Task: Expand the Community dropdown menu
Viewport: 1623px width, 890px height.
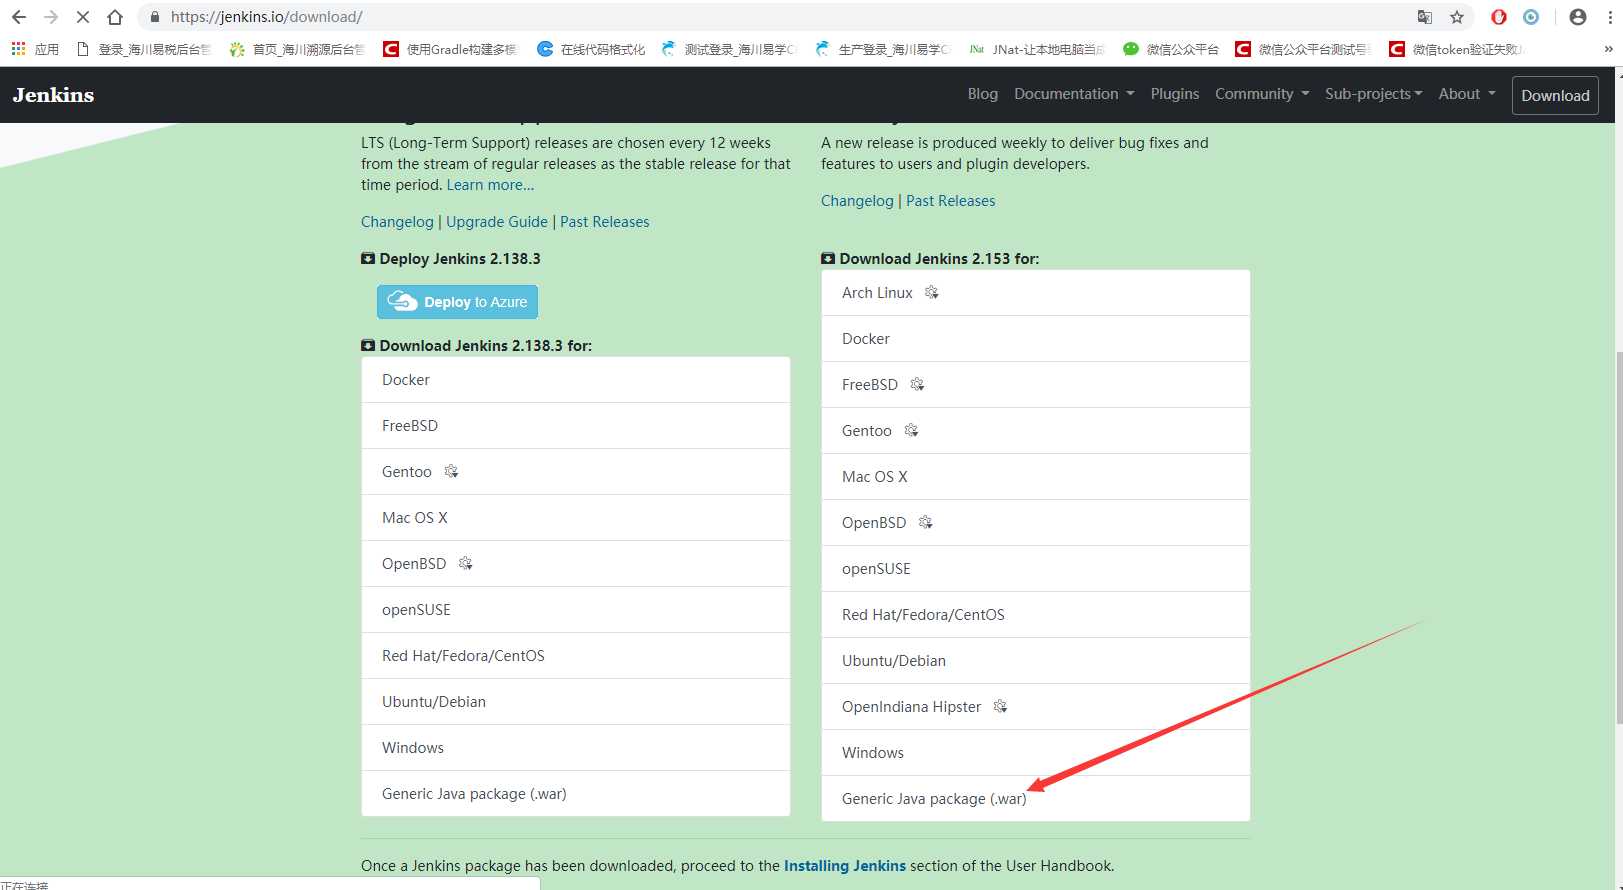Action: 1262,94
